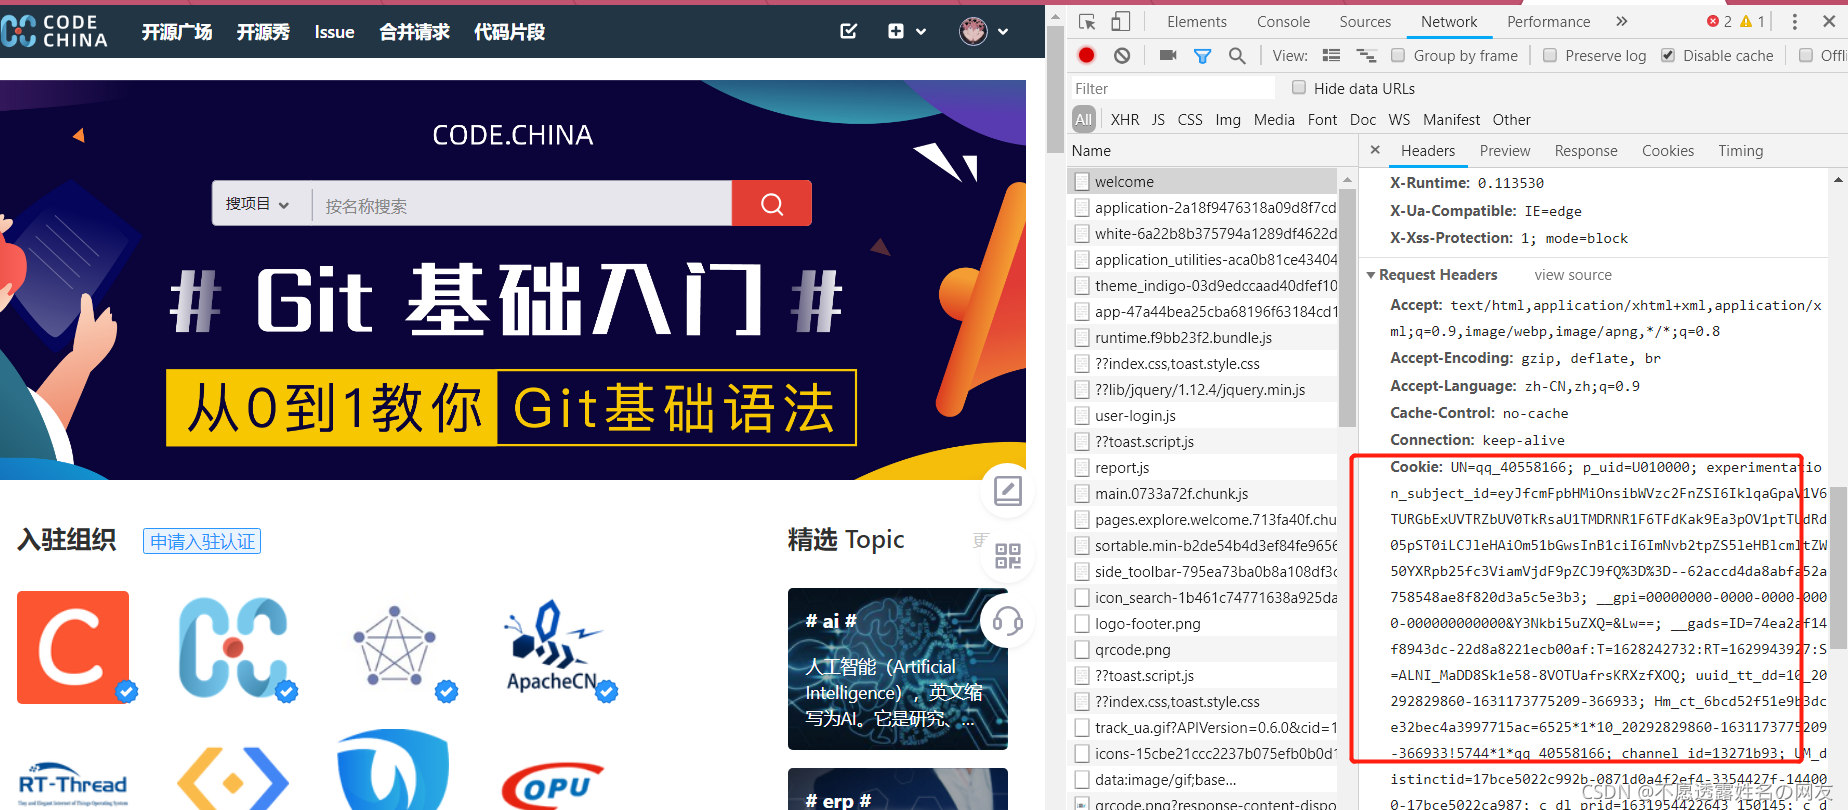Open the orange C organization logo
The width and height of the screenshot is (1848, 810).
tap(73, 647)
